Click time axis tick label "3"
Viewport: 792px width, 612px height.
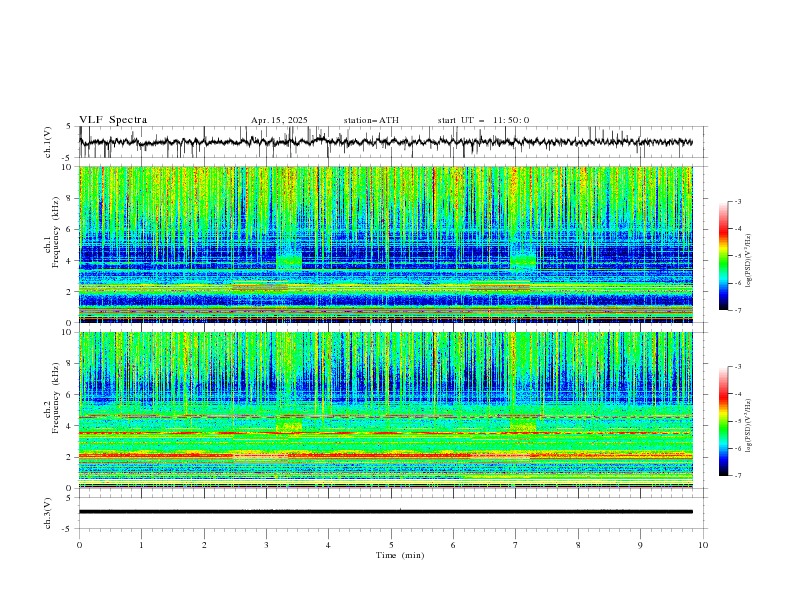coord(266,545)
